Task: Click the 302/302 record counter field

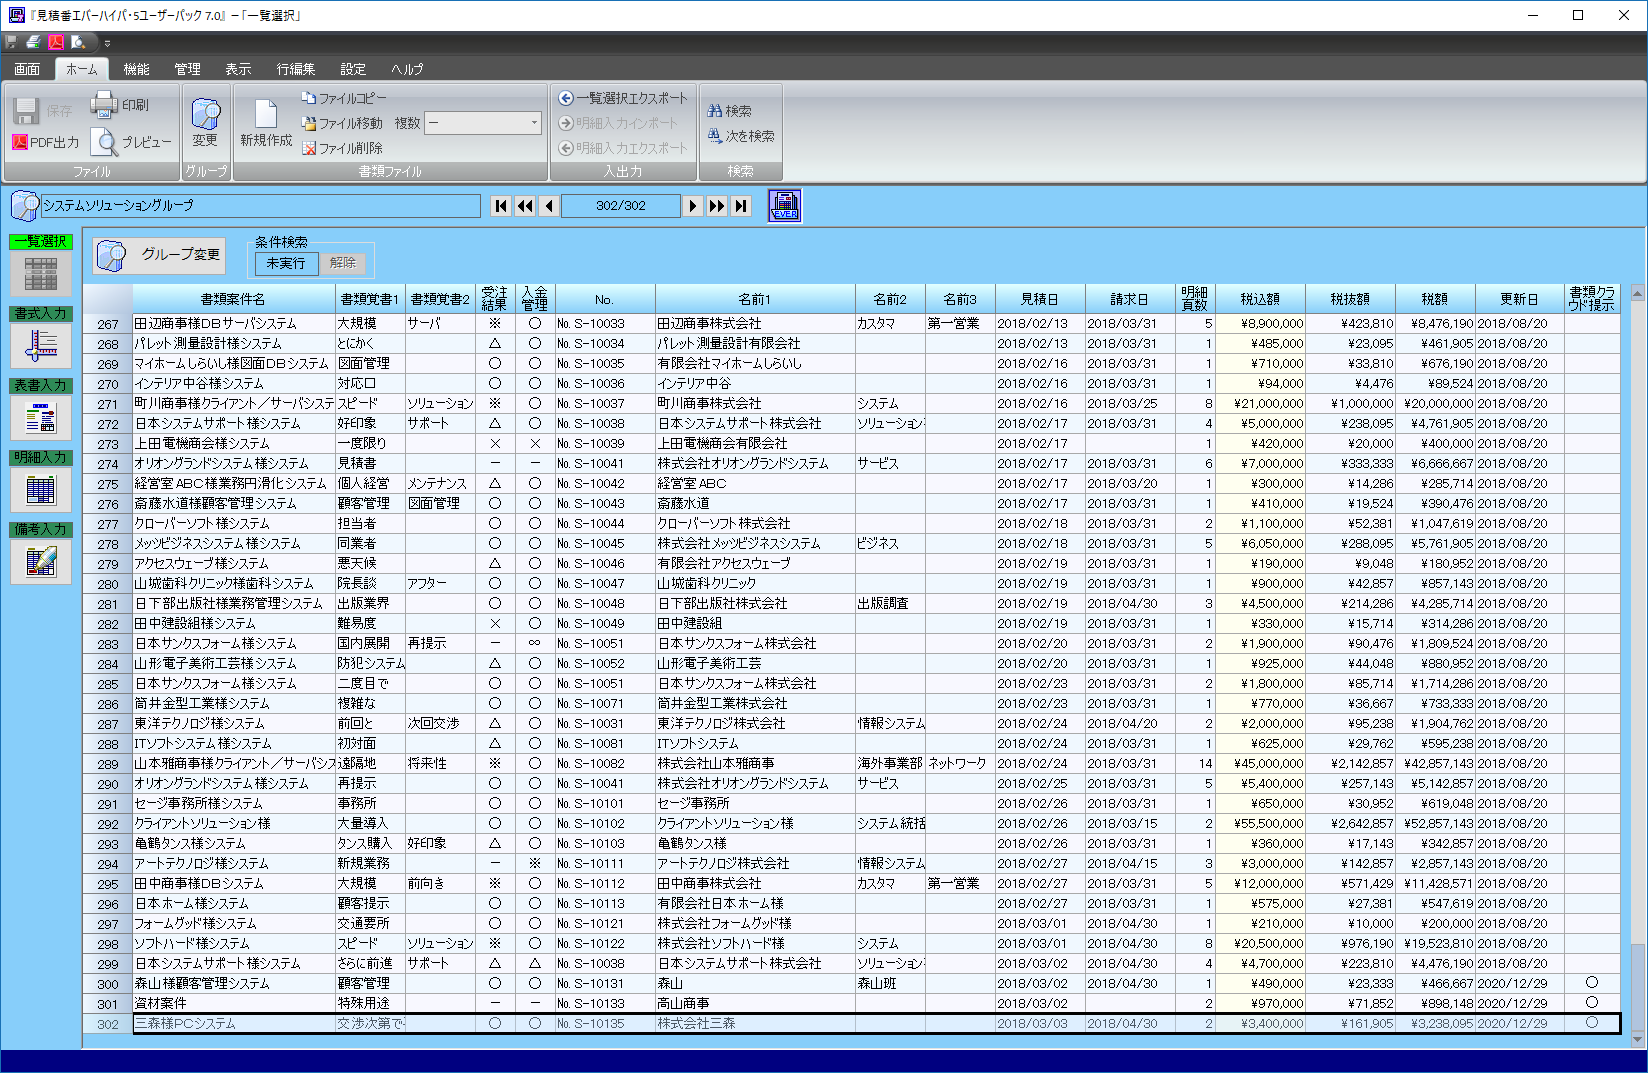Action: tap(621, 206)
